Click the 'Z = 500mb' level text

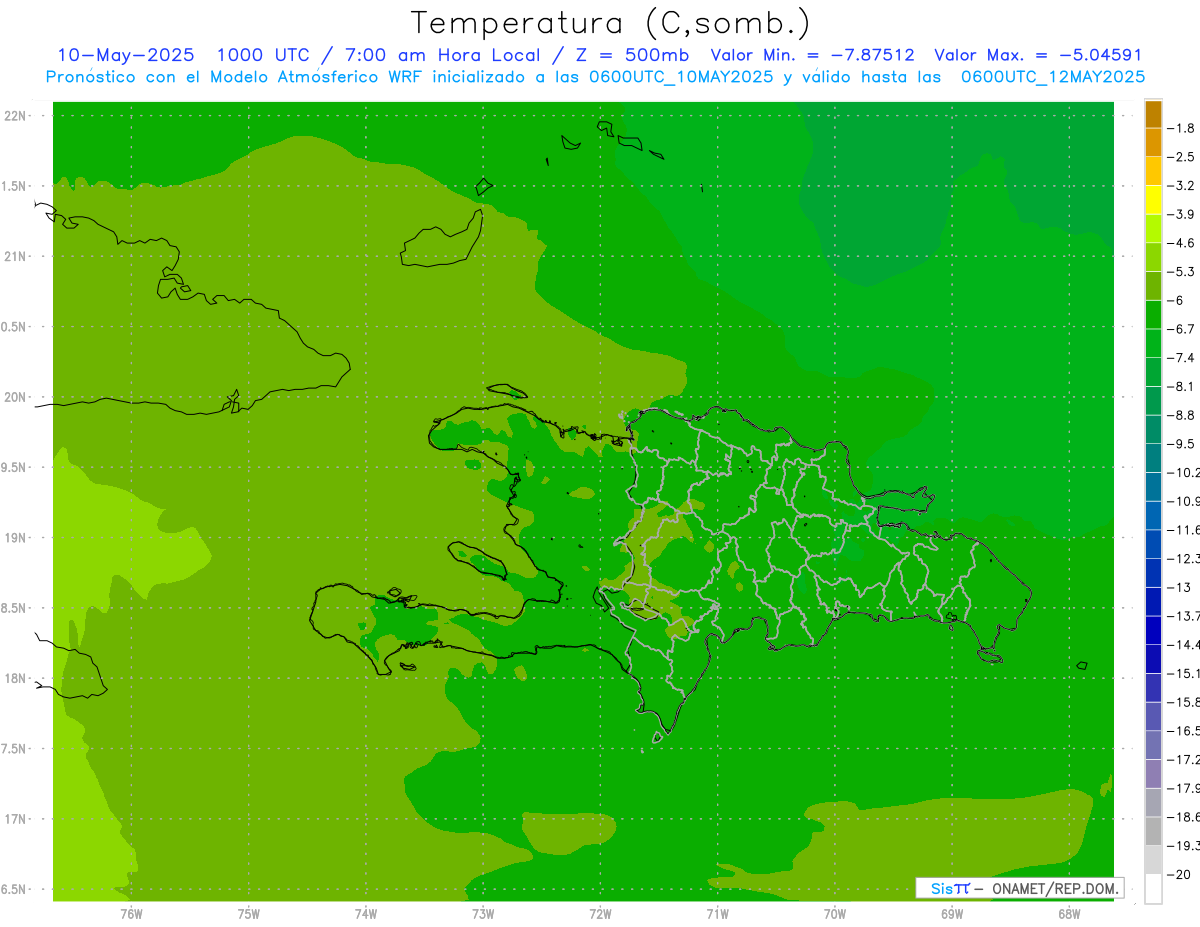pos(632,55)
